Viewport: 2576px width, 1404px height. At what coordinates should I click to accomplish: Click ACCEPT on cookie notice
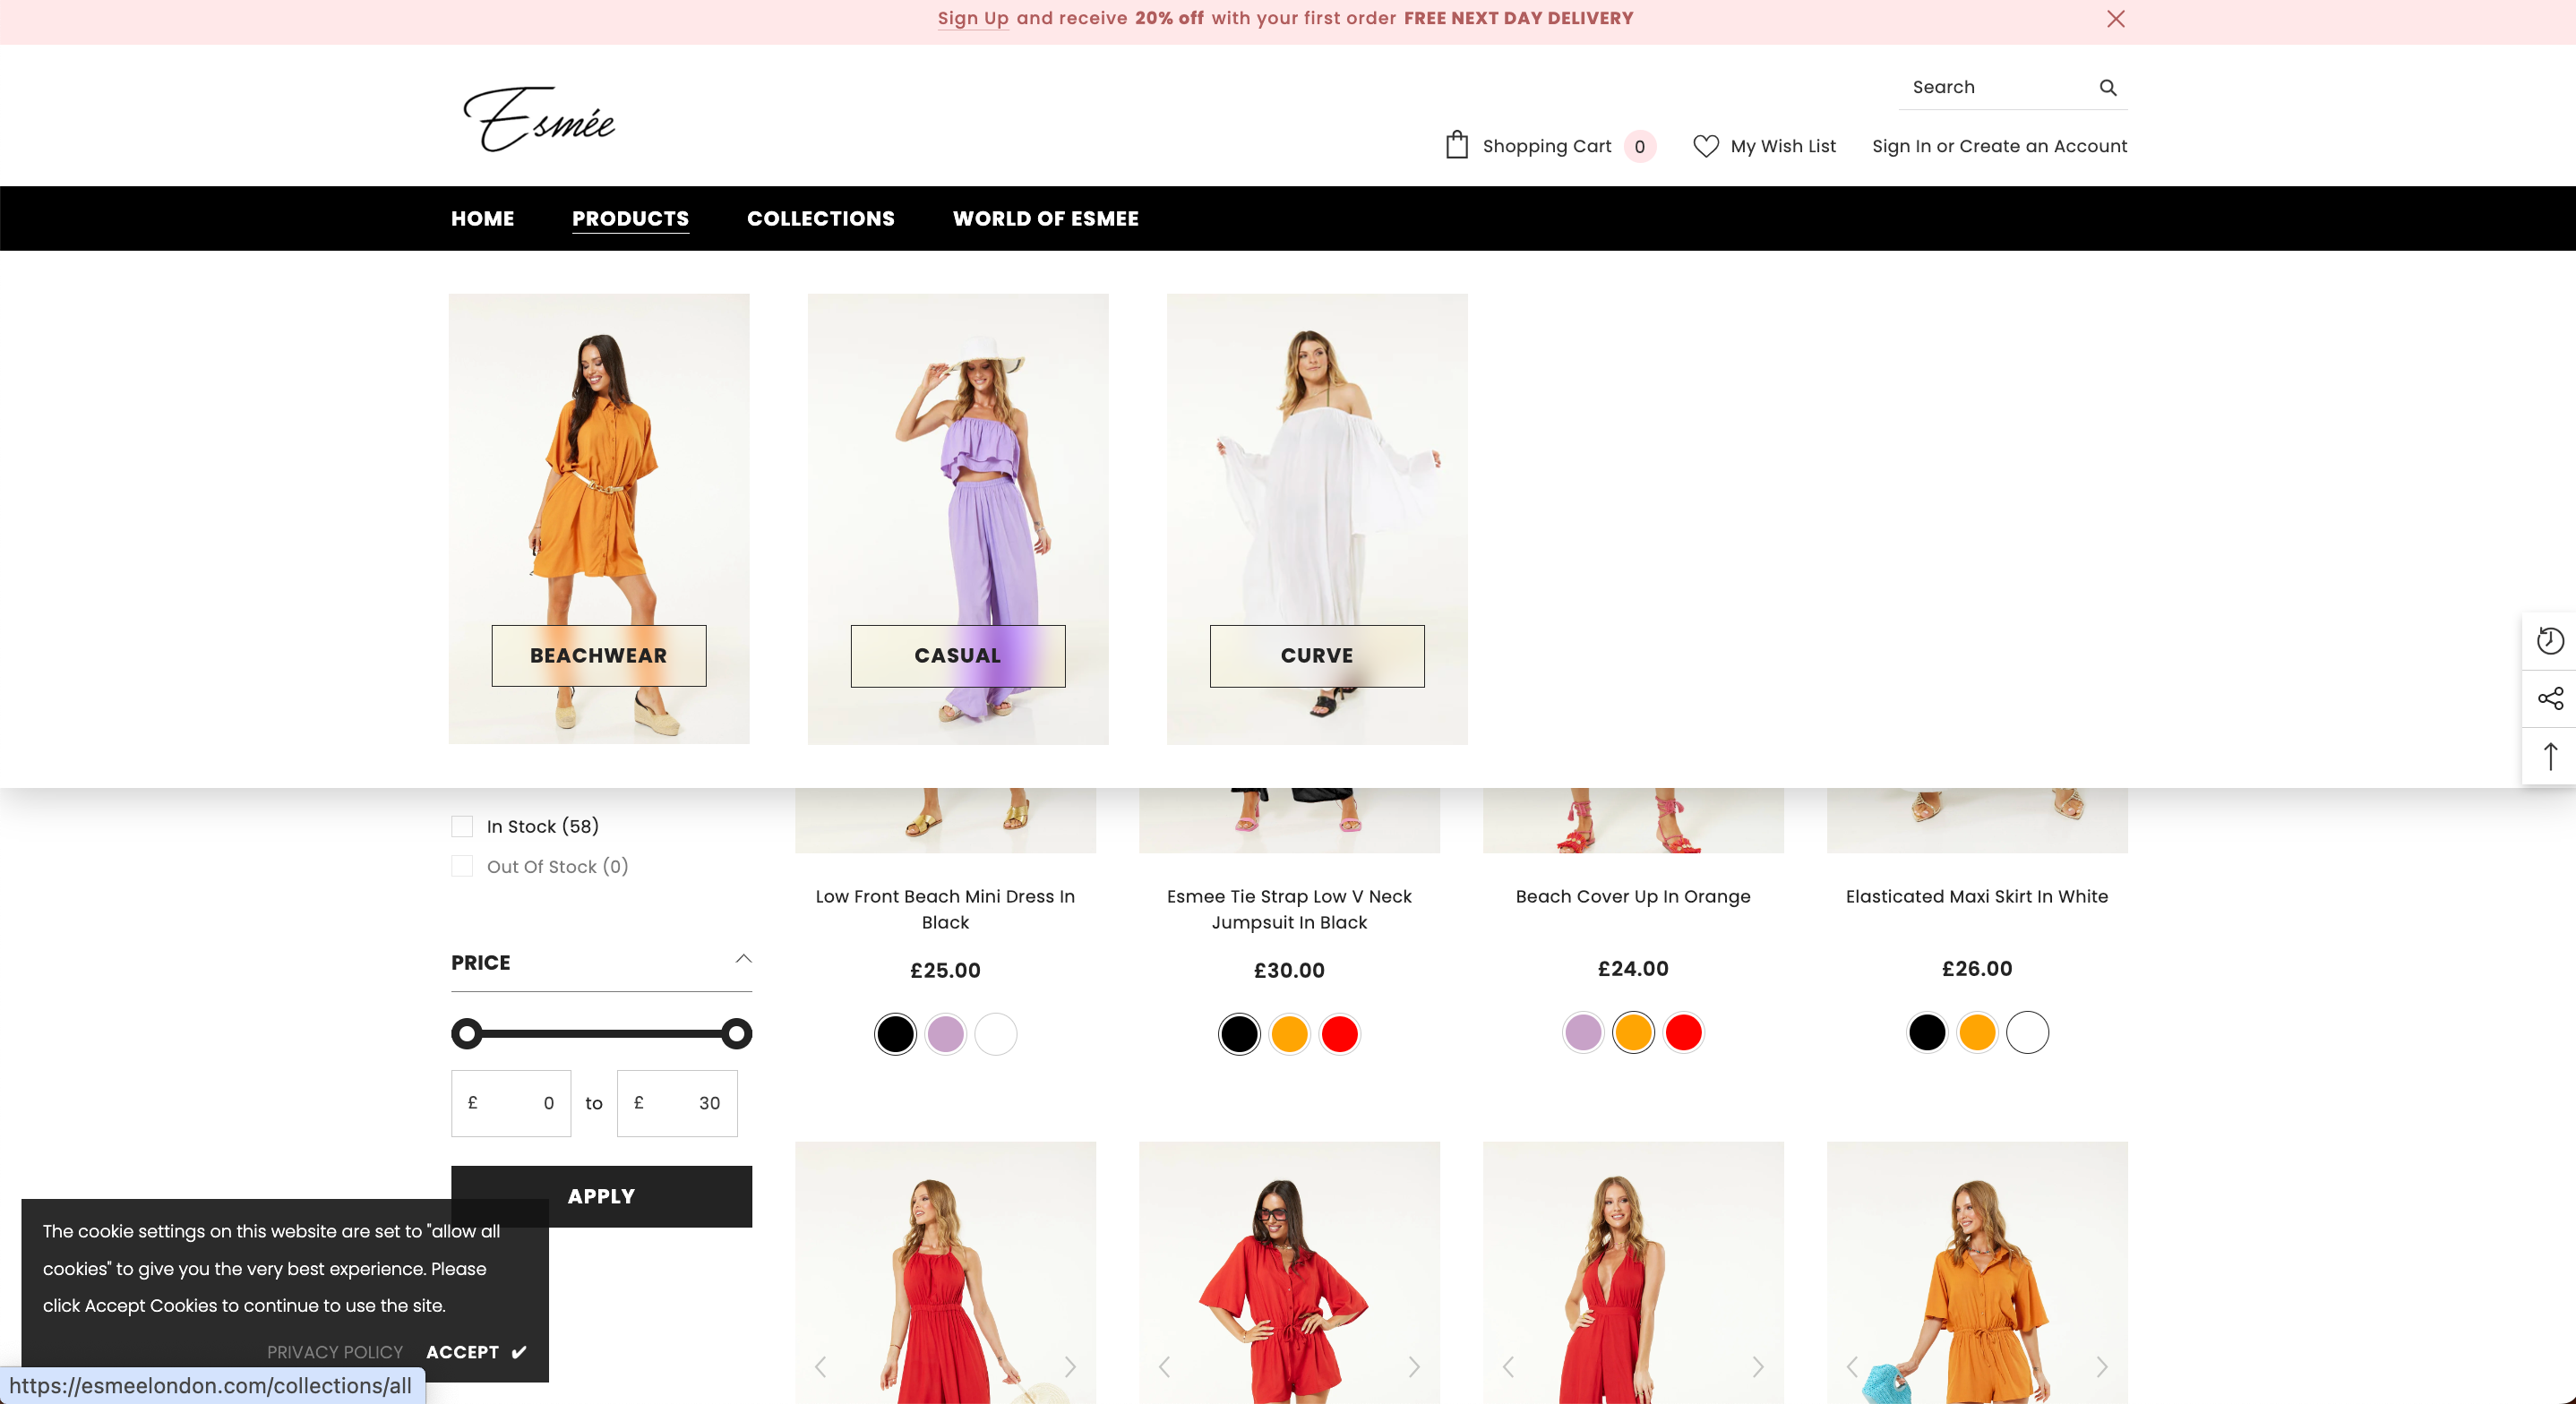462,1352
